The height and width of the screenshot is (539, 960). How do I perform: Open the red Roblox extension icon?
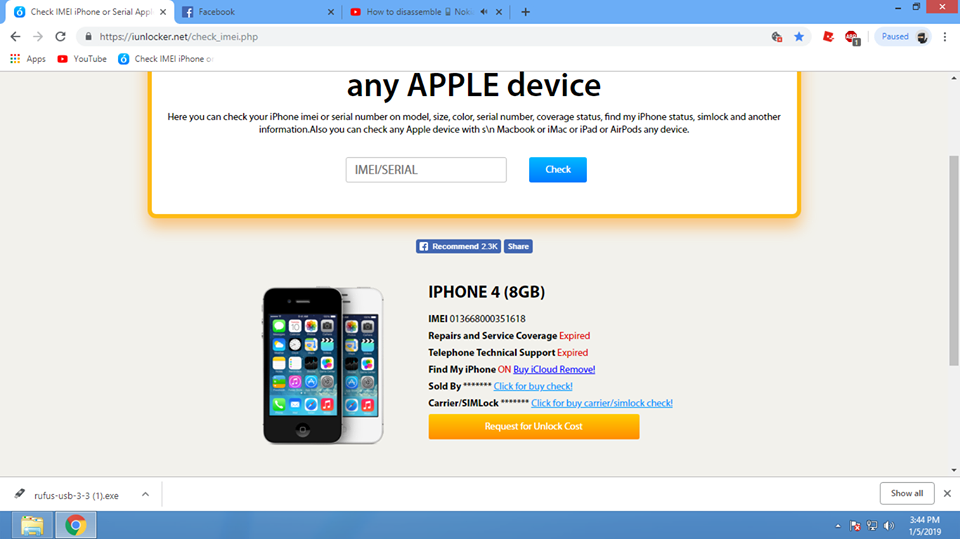[x=828, y=37]
